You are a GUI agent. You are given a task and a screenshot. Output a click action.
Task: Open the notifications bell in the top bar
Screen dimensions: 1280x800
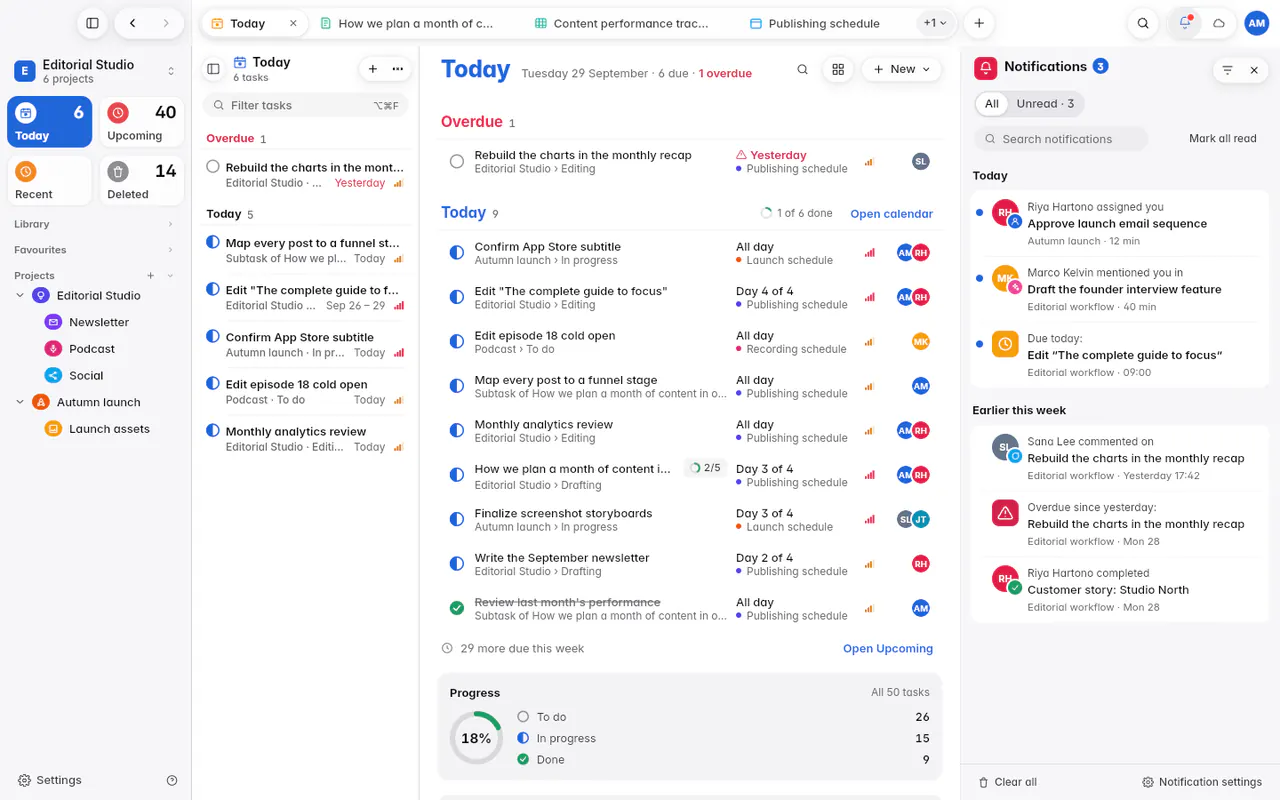[1185, 23]
